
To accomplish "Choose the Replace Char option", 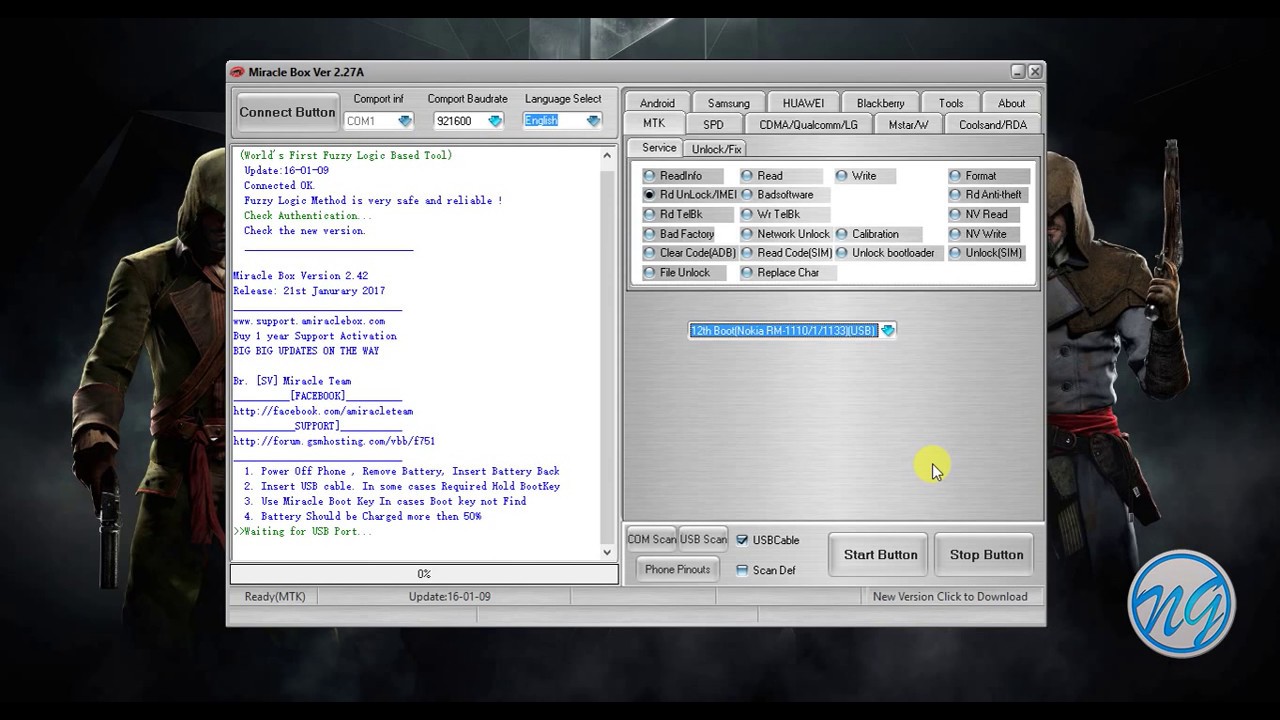I will (x=747, y=272).
